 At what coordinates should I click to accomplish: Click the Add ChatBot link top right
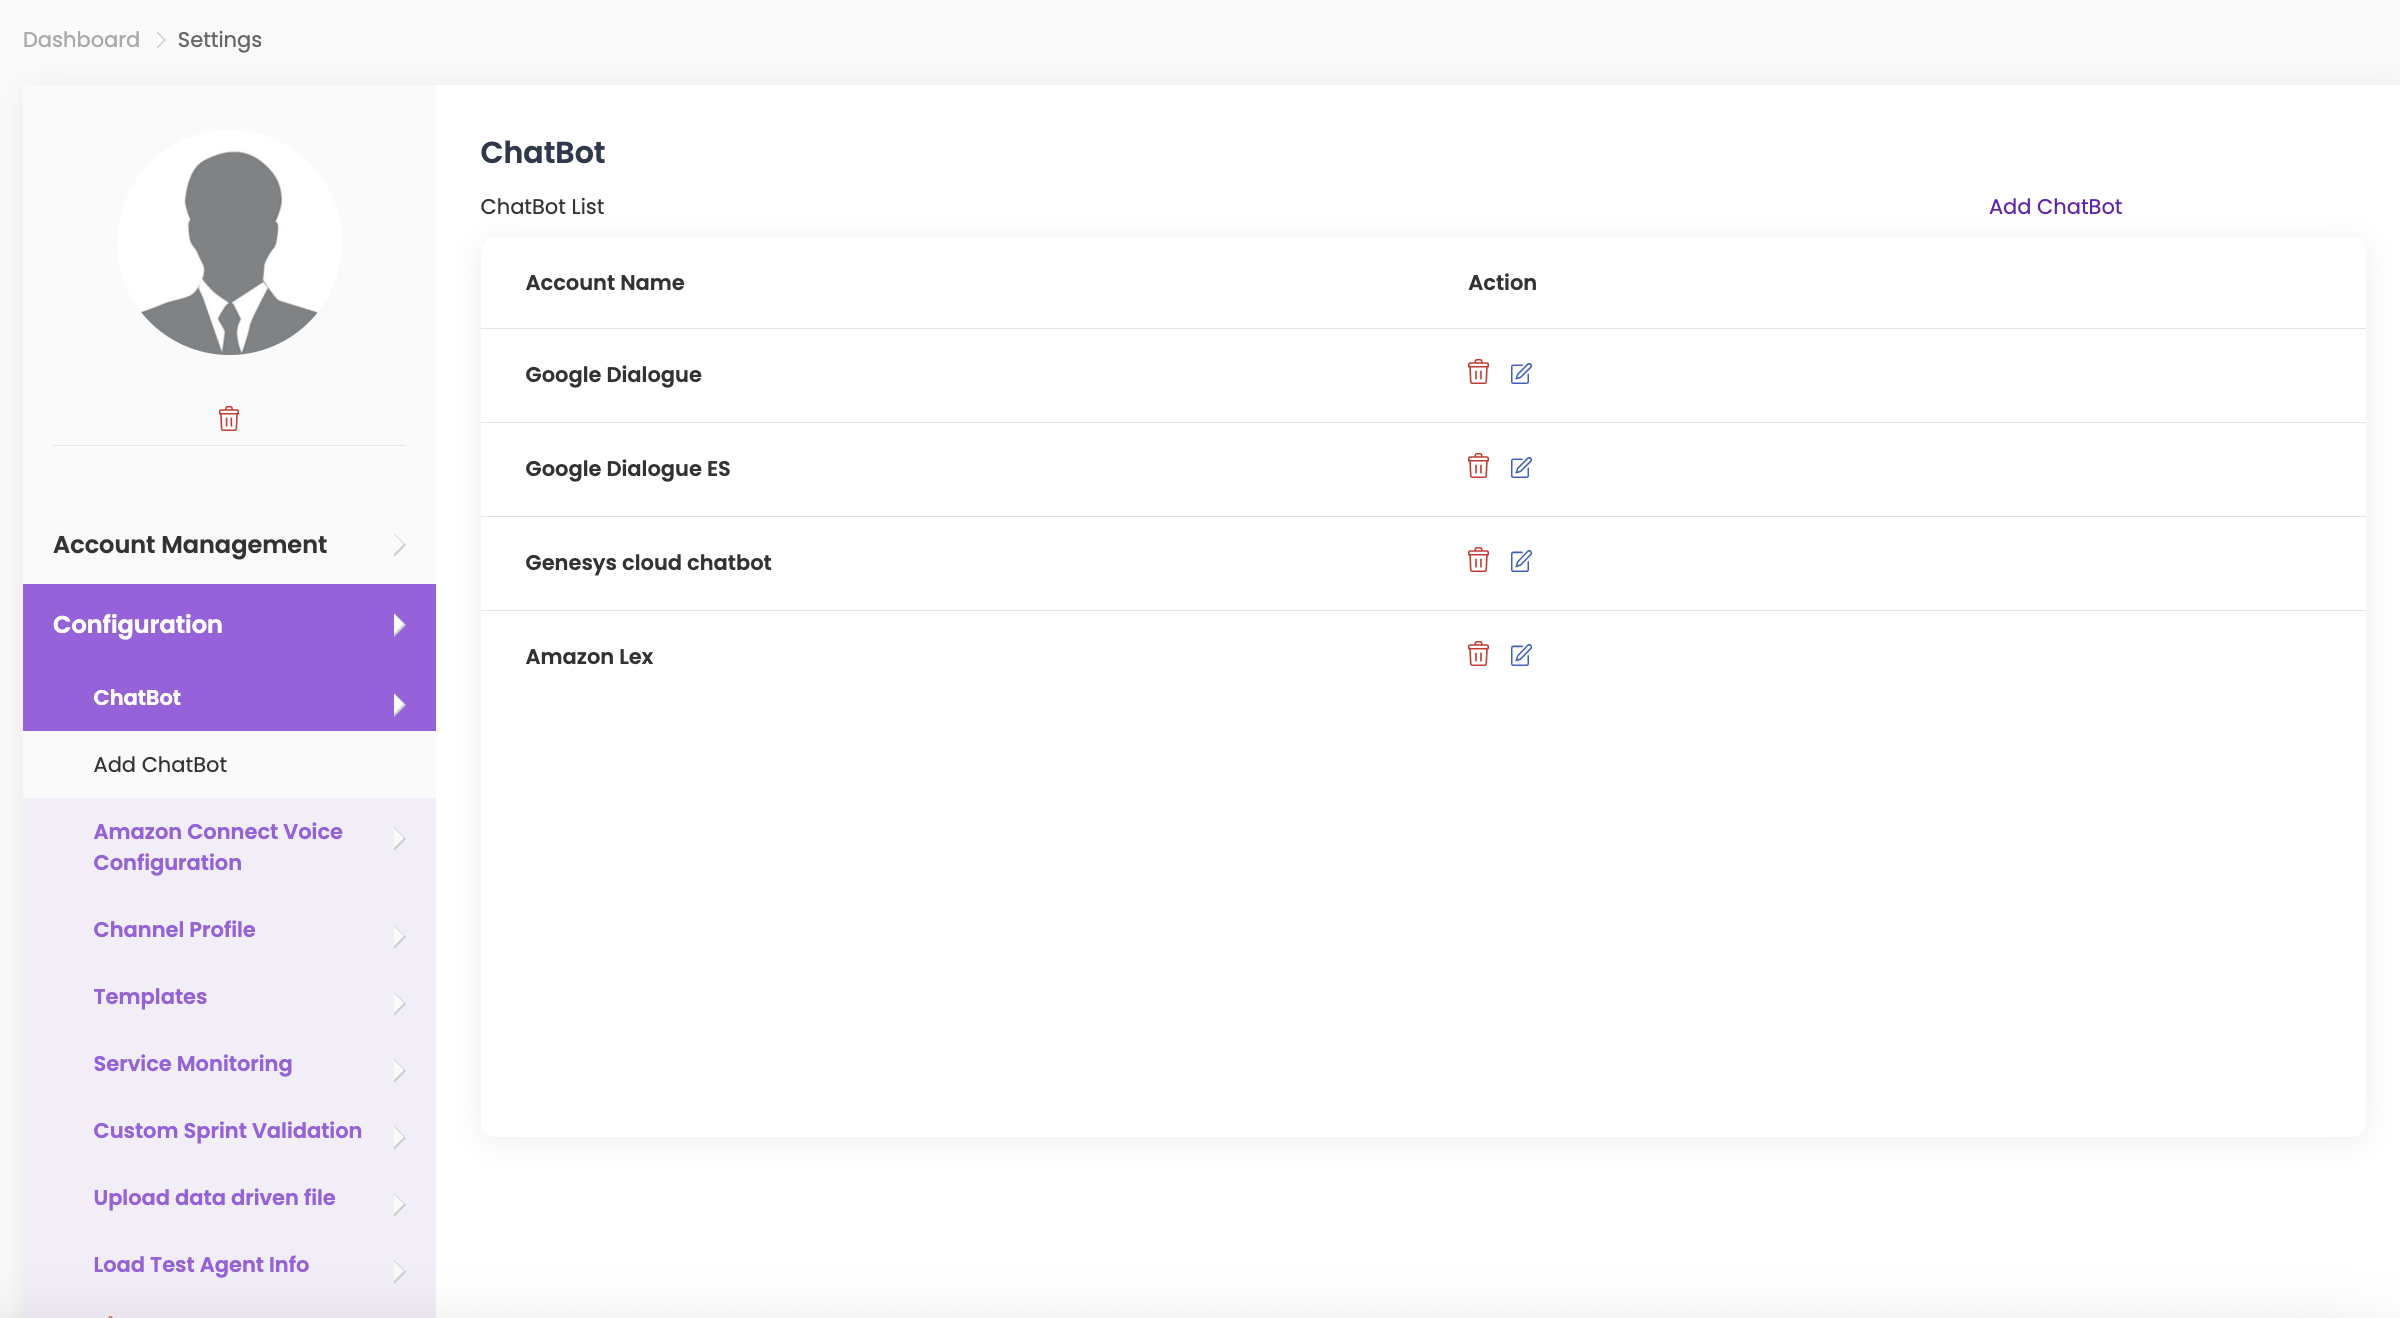click(2054, 207)
